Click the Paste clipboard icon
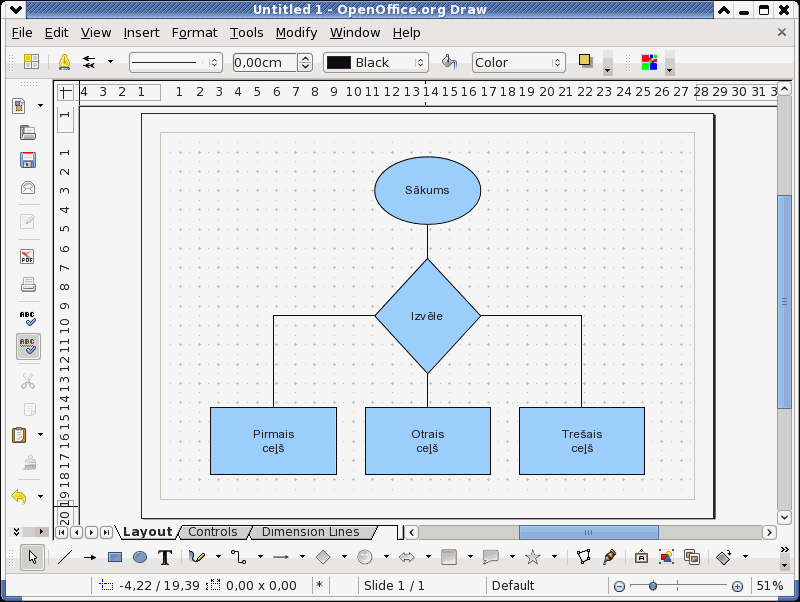800x602 pixels. pos(19,435)
